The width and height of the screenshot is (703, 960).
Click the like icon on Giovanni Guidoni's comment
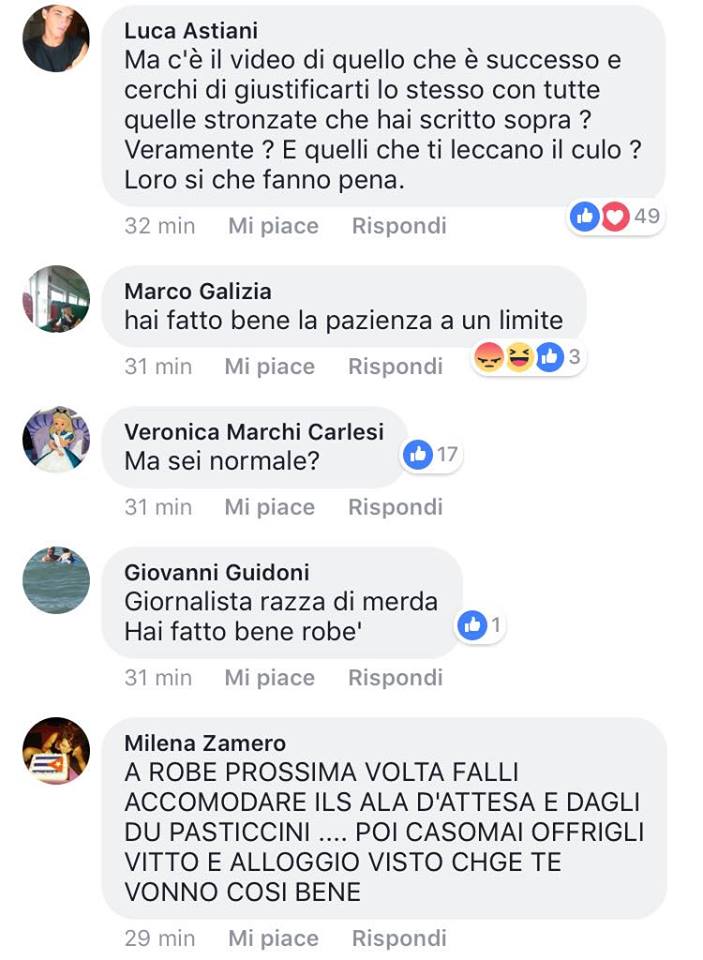pos(472,625)
